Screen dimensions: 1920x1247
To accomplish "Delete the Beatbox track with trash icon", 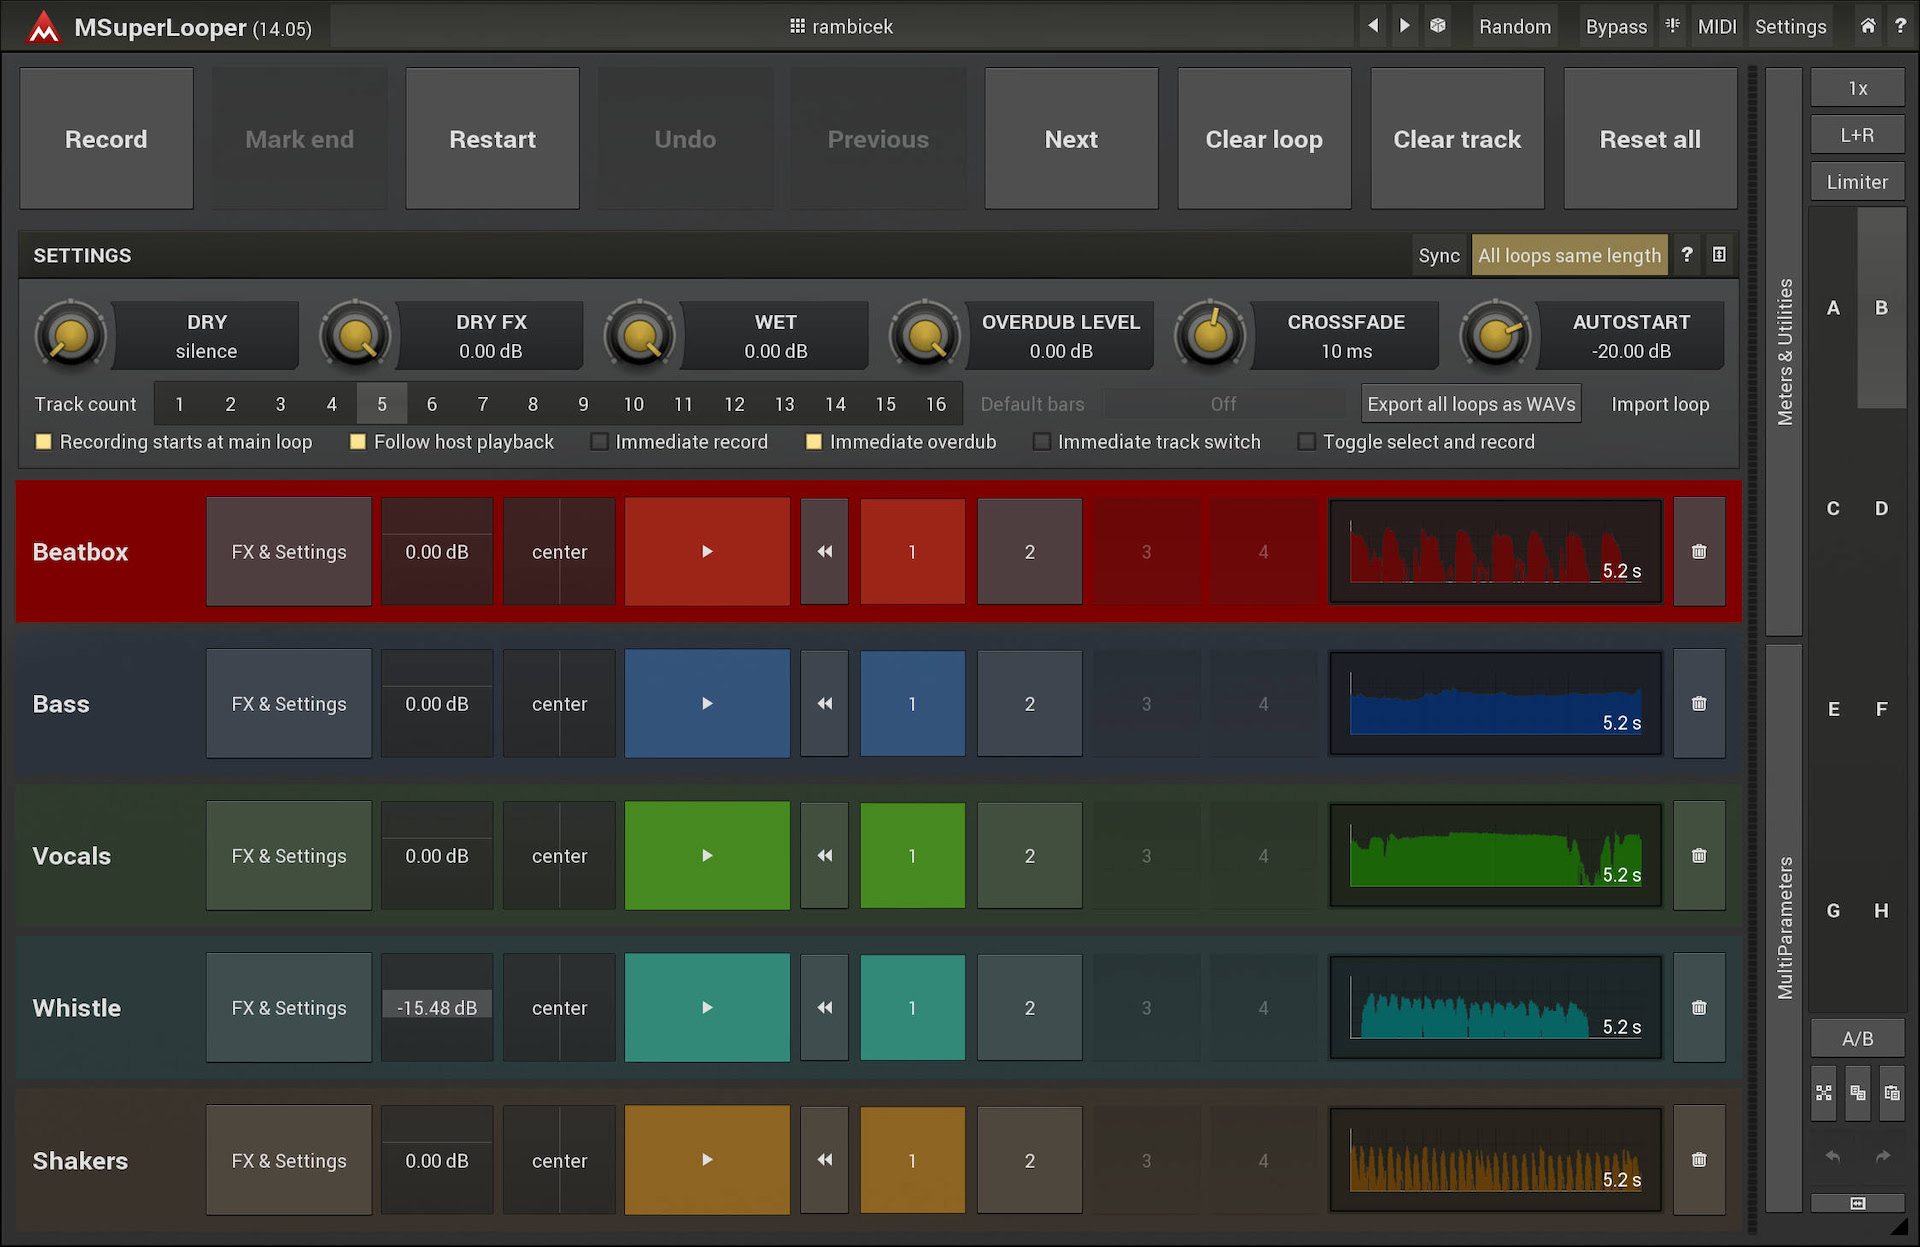I will click(1698, 552).
